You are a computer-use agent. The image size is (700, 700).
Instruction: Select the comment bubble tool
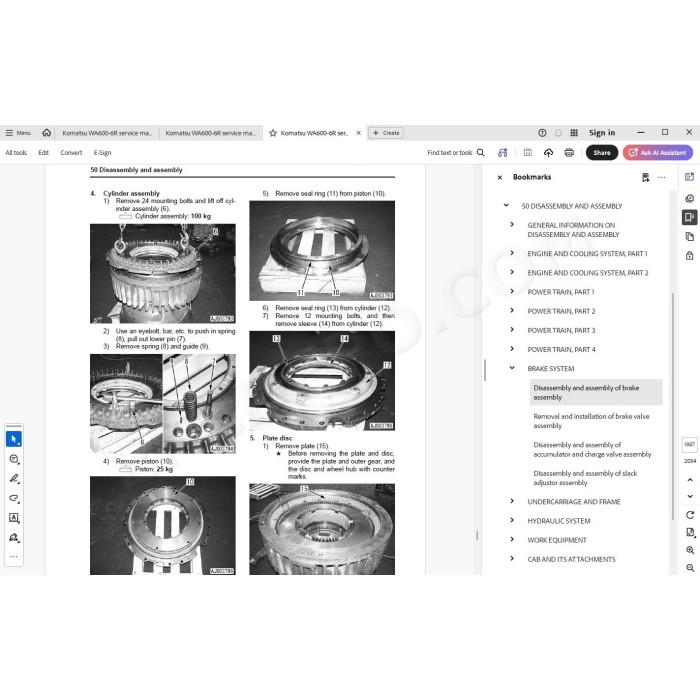(14, 459)
